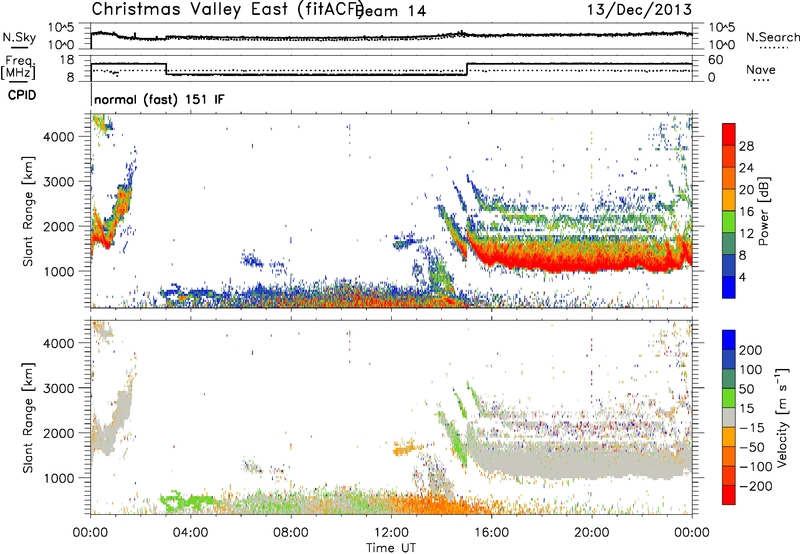Select the "Beam 14" label in the title
This screenshot has width=800, height=554.
click(x=391, y=11)
